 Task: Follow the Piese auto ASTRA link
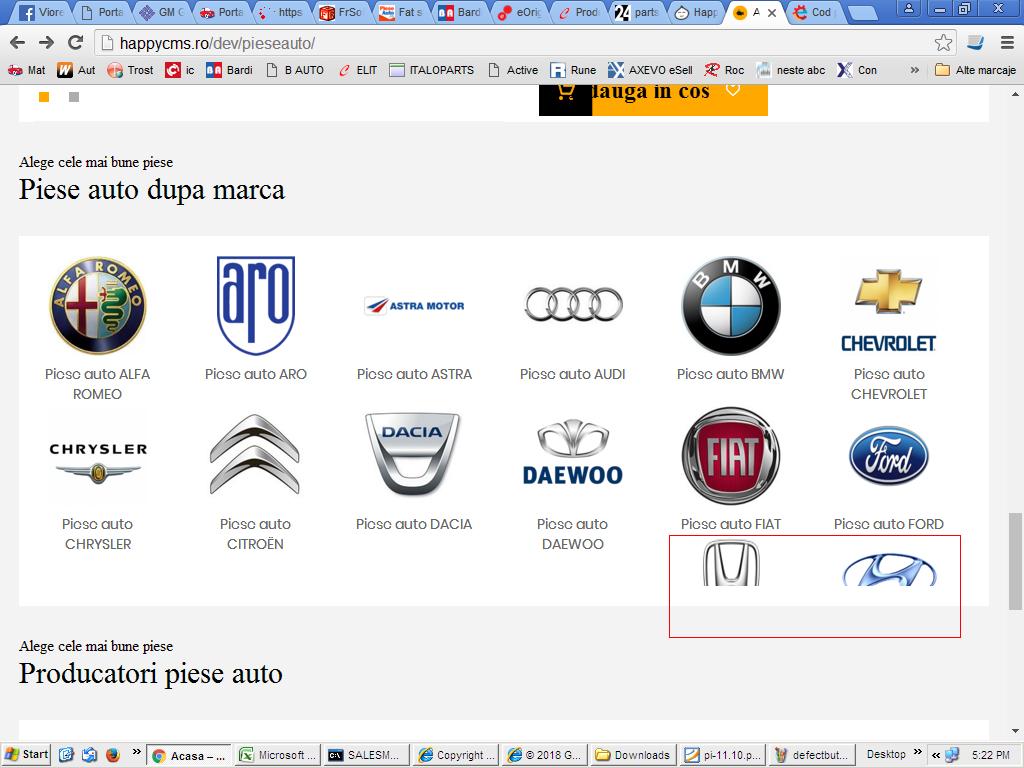pyautogui.click(x=414, y=374)
